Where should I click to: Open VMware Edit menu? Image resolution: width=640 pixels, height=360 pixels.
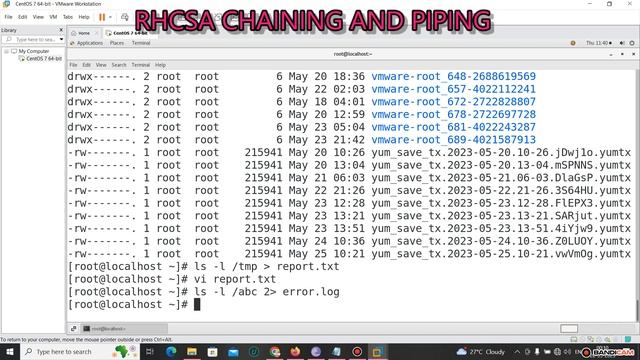(x=22, y=17)
